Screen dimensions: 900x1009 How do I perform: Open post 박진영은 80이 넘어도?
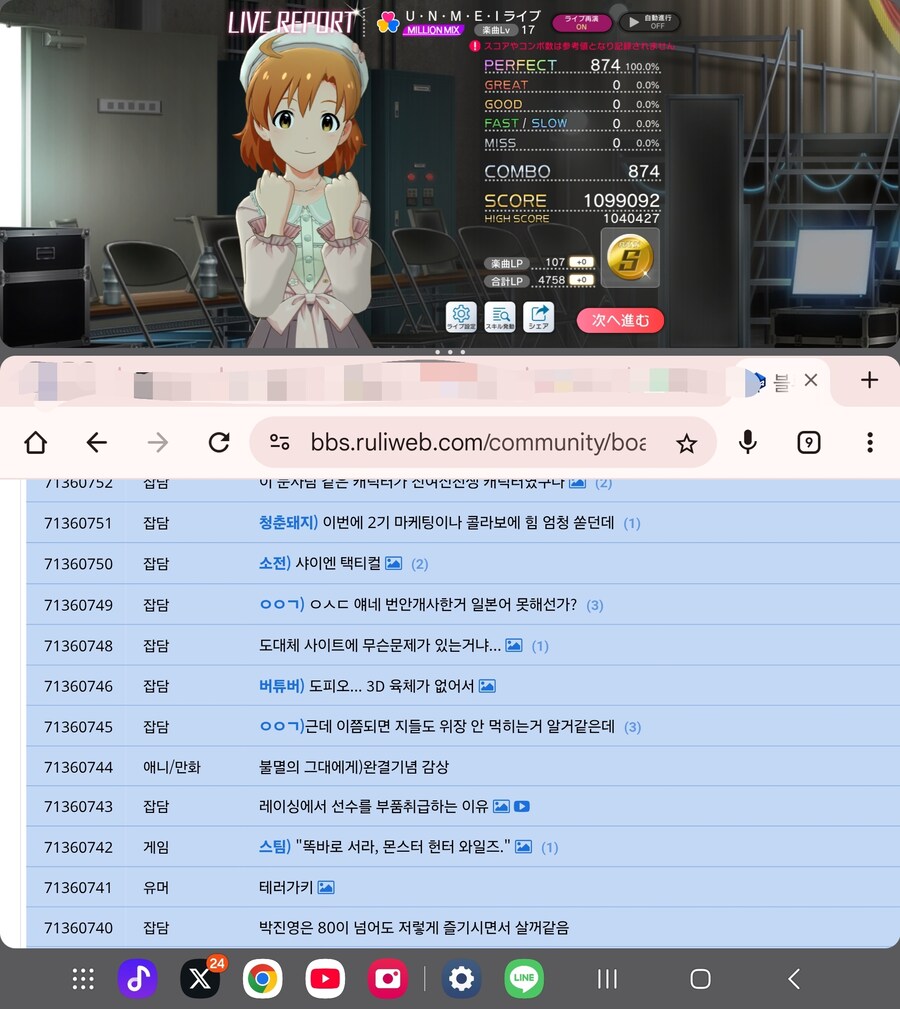point(414,927)
